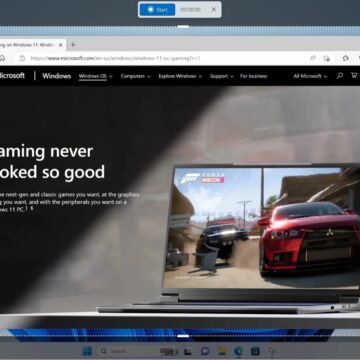360x360 pixels.
Task: Click the Windows brand link
Action: [57, 76]
